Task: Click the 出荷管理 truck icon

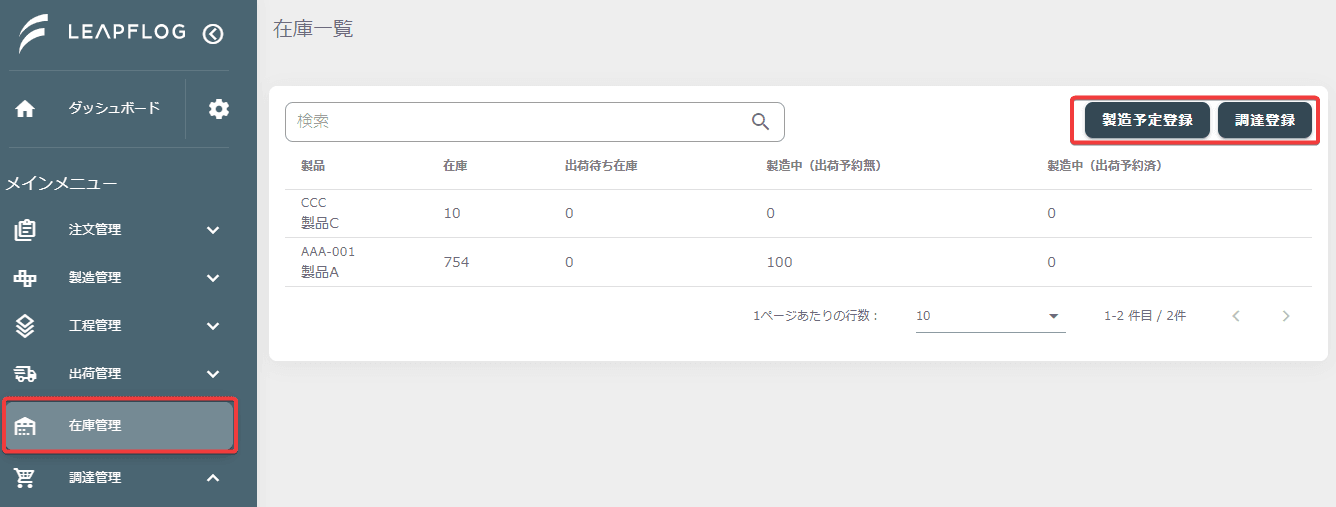Action: point(25,374)
